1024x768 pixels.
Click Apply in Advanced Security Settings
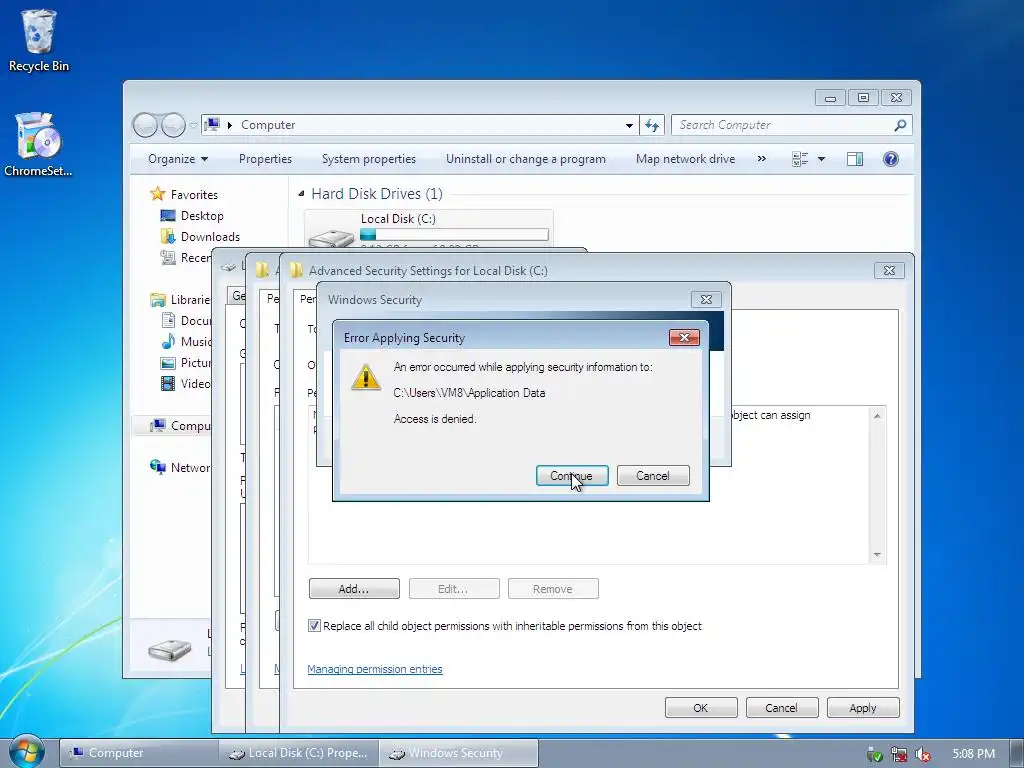coord(863,708)
